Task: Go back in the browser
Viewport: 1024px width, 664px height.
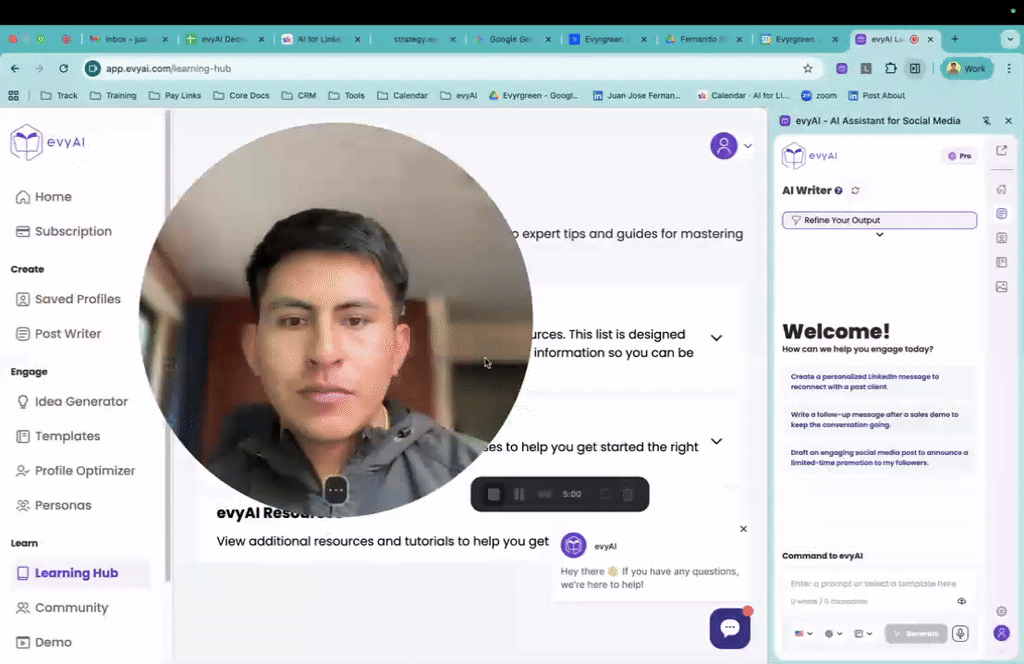Action: click(x=15, y=69)
